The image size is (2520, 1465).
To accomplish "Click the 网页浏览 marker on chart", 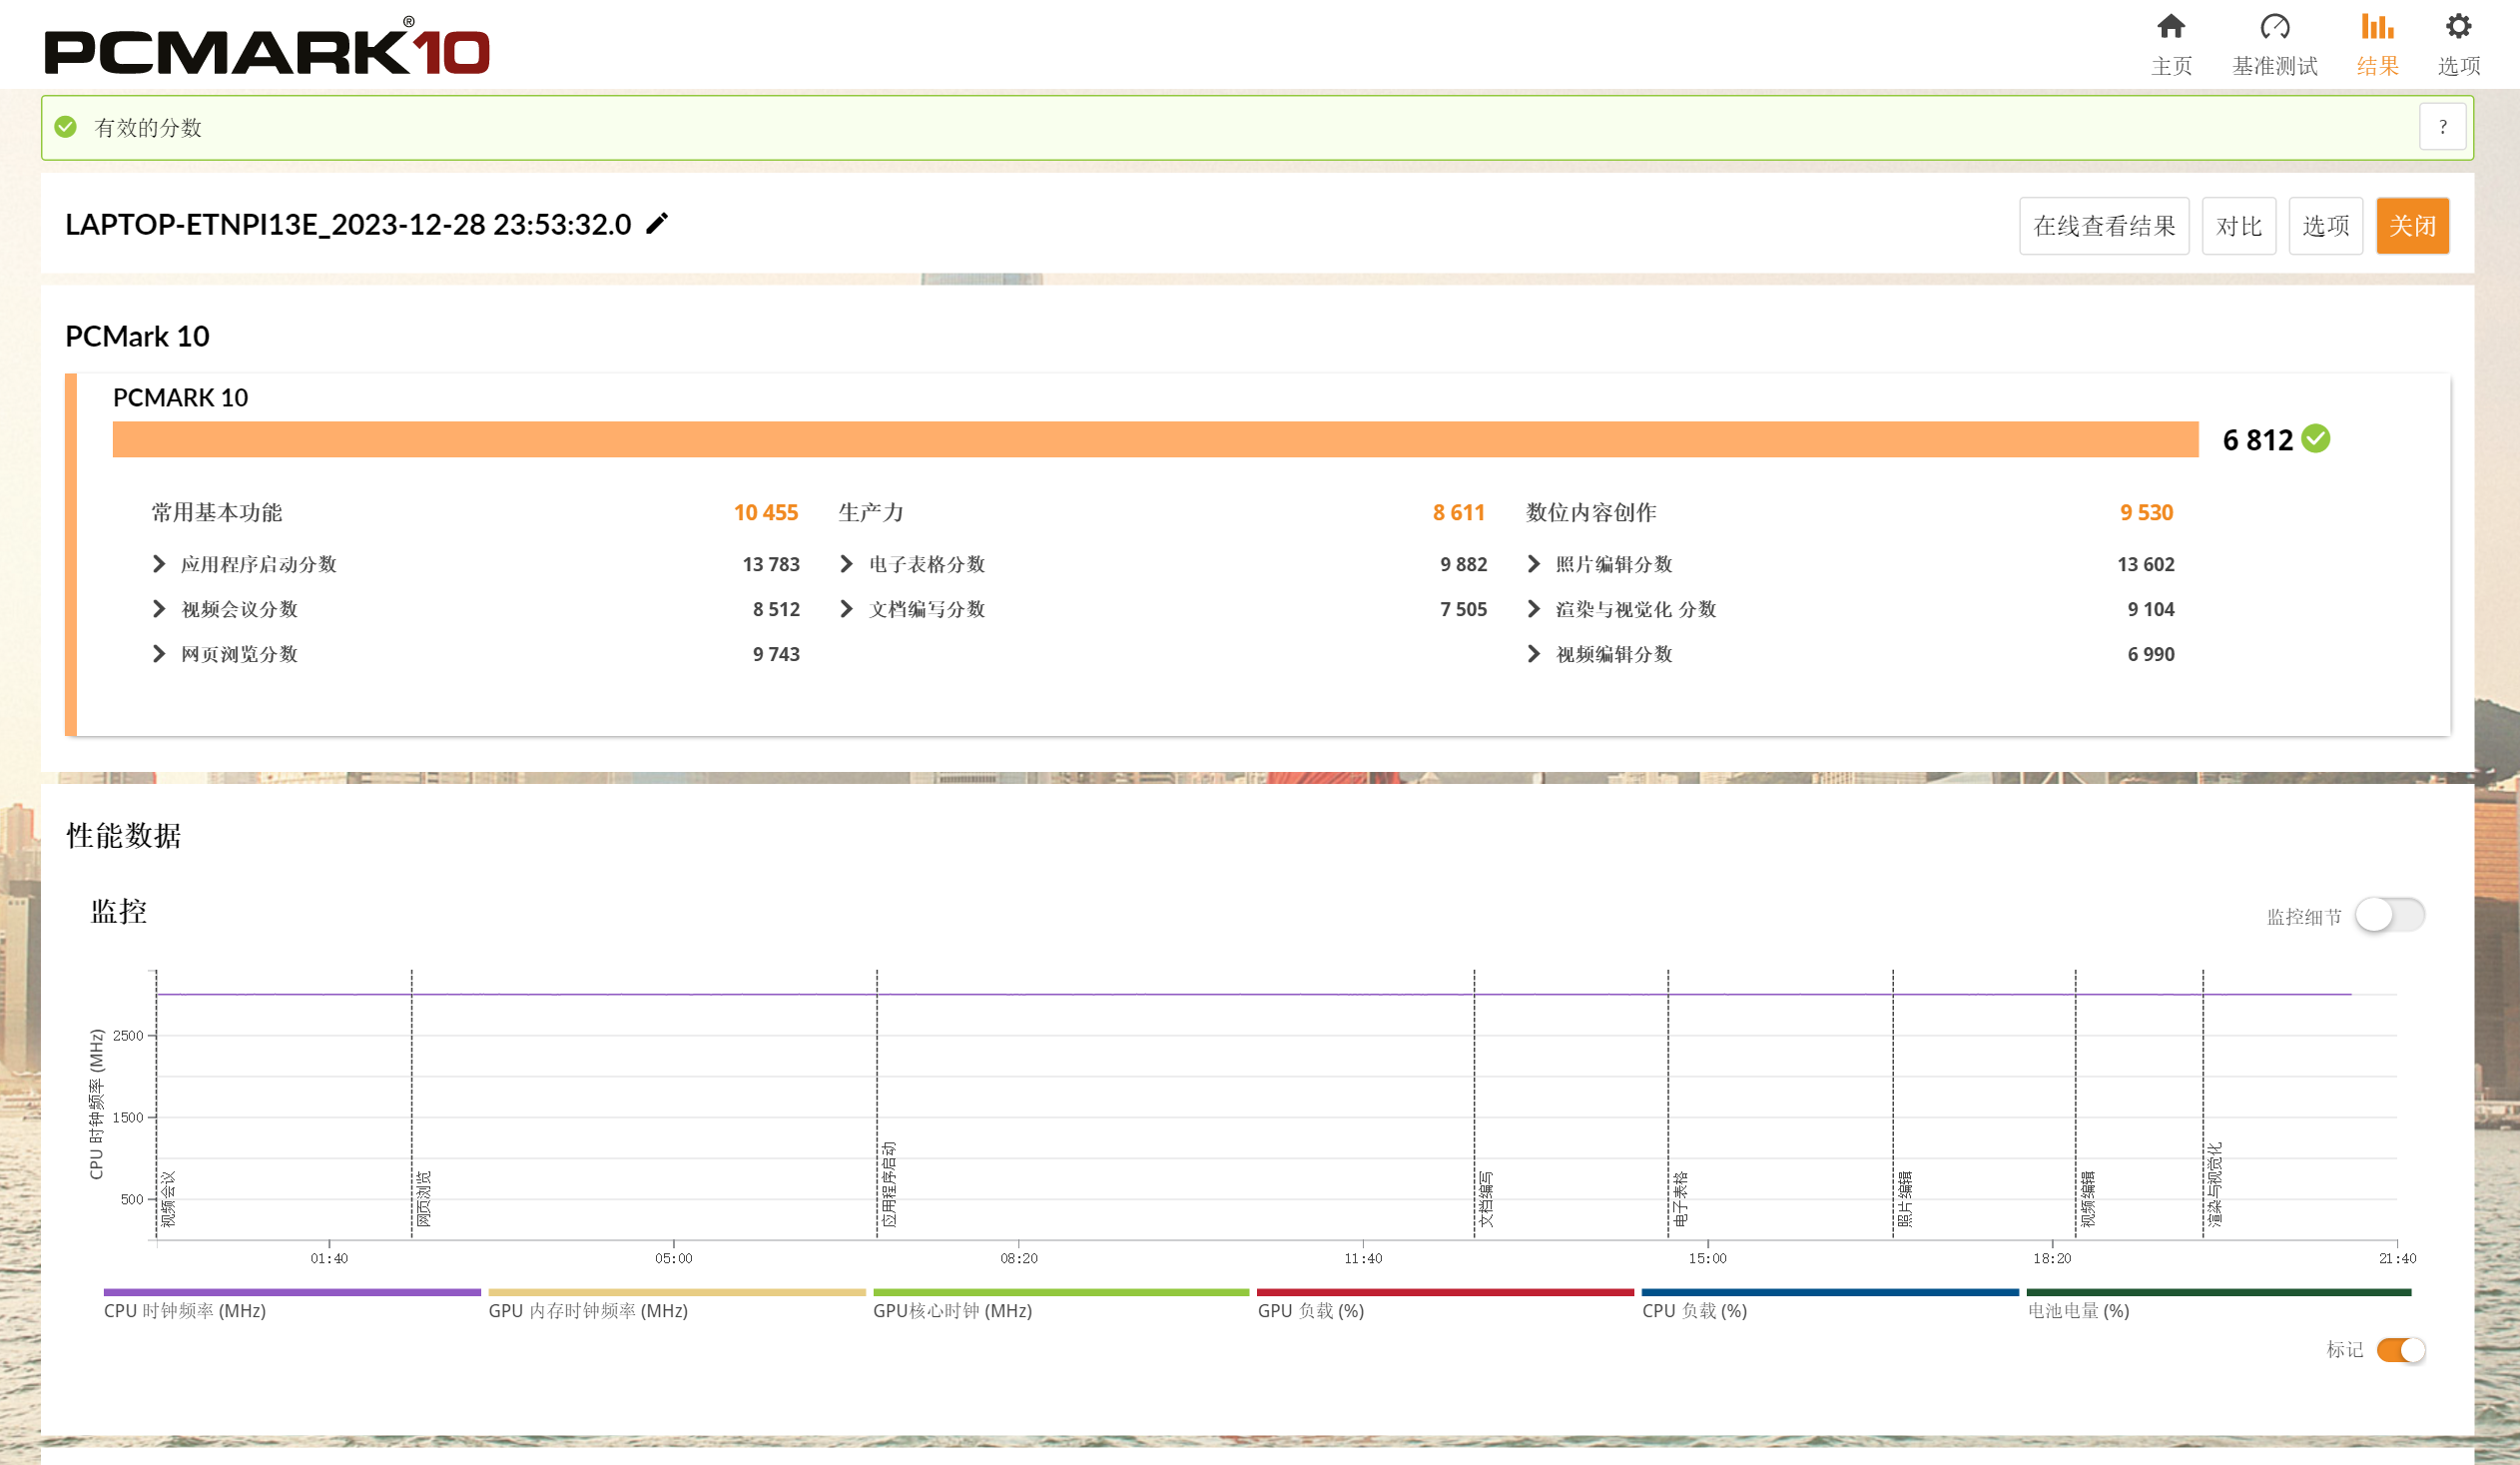I will [423, 1199].
